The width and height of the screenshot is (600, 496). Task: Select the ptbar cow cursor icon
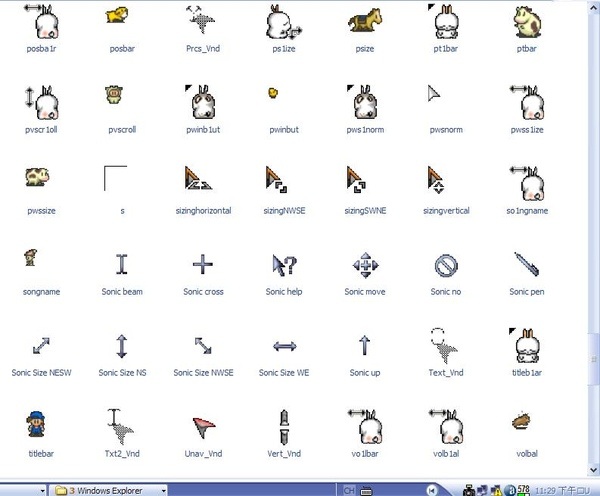click(x=527, y=22)
